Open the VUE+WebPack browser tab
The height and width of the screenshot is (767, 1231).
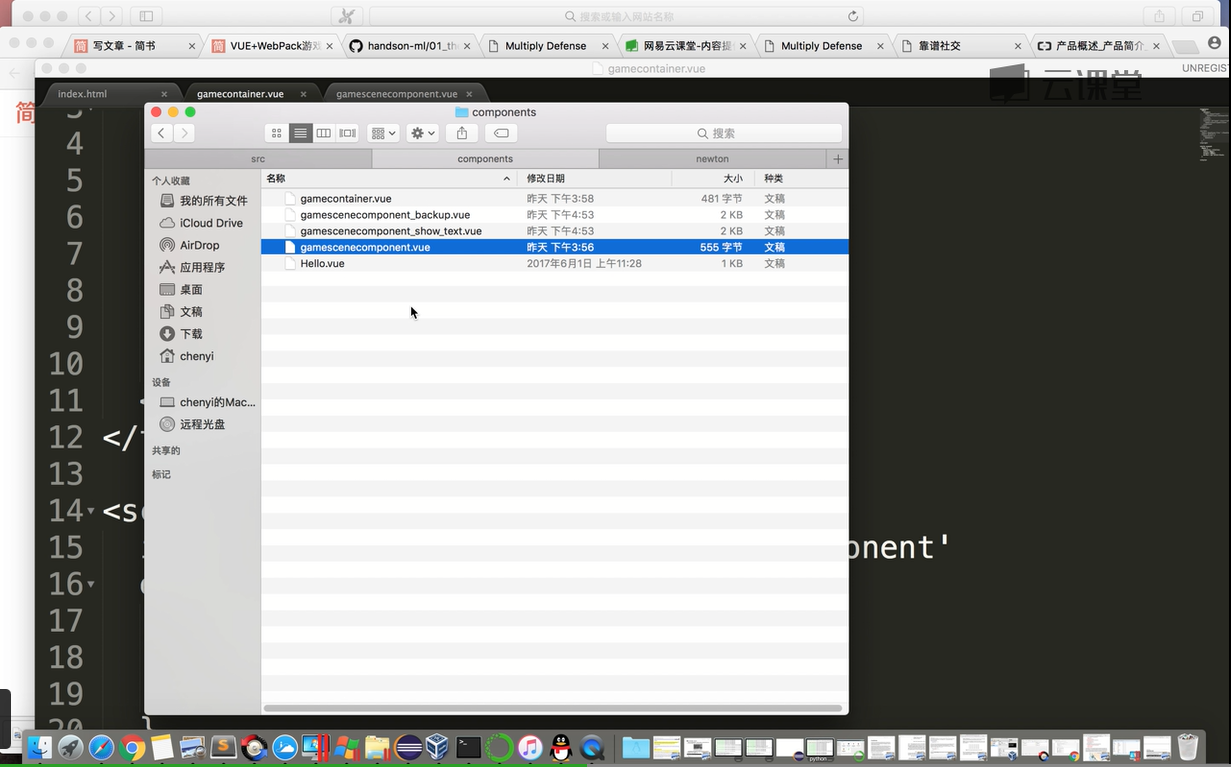click(272, 46)
